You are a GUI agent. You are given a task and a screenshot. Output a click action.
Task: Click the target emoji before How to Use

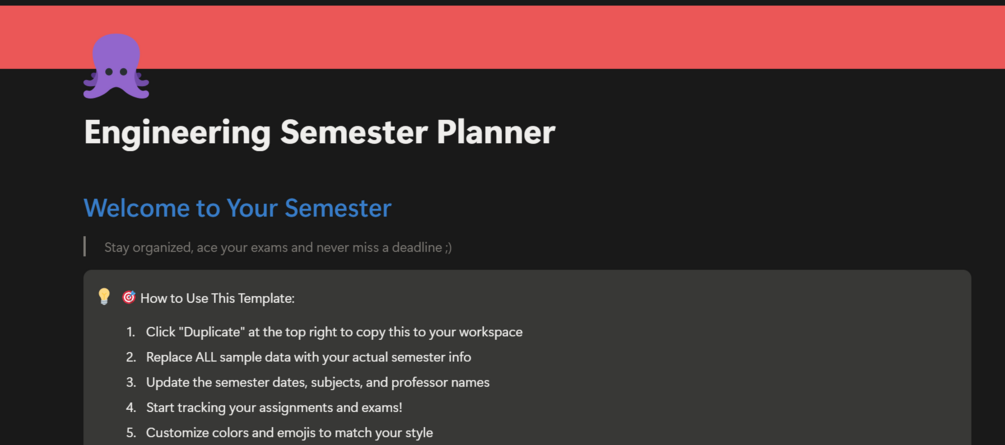[129, 298]
